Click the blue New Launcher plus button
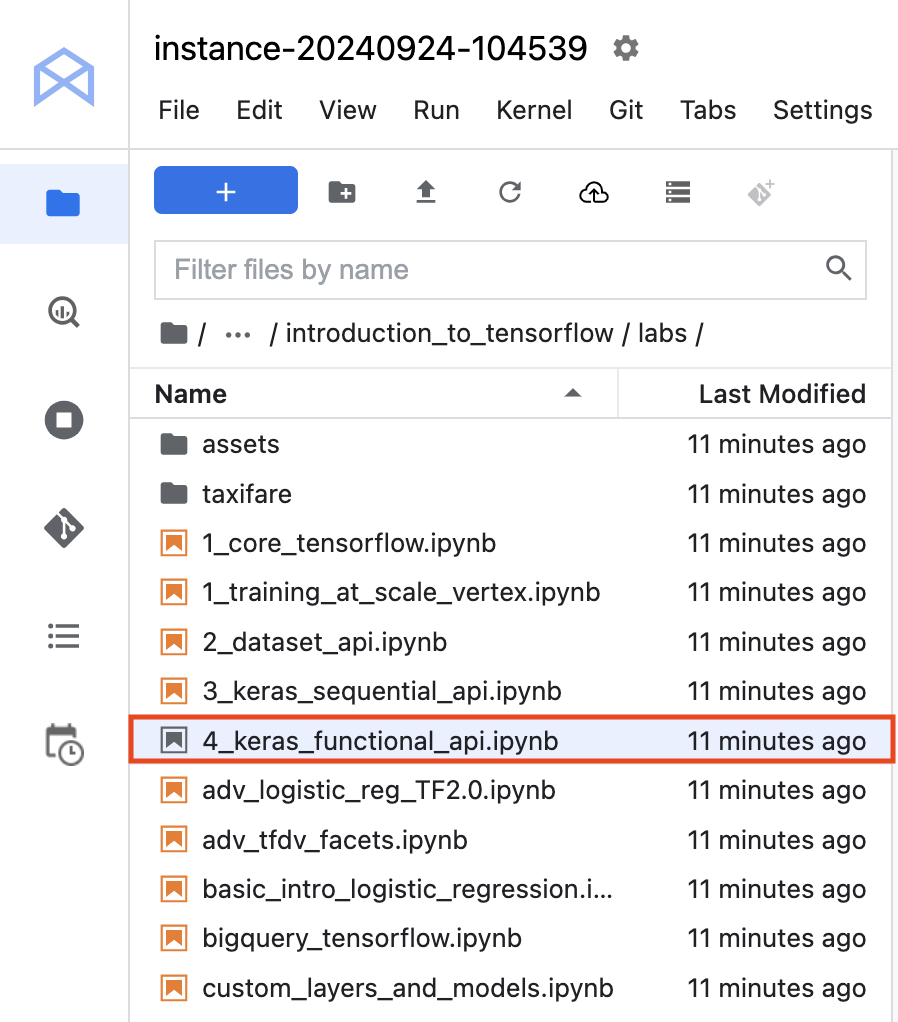898x1022 pixels. tap(226, 190)
